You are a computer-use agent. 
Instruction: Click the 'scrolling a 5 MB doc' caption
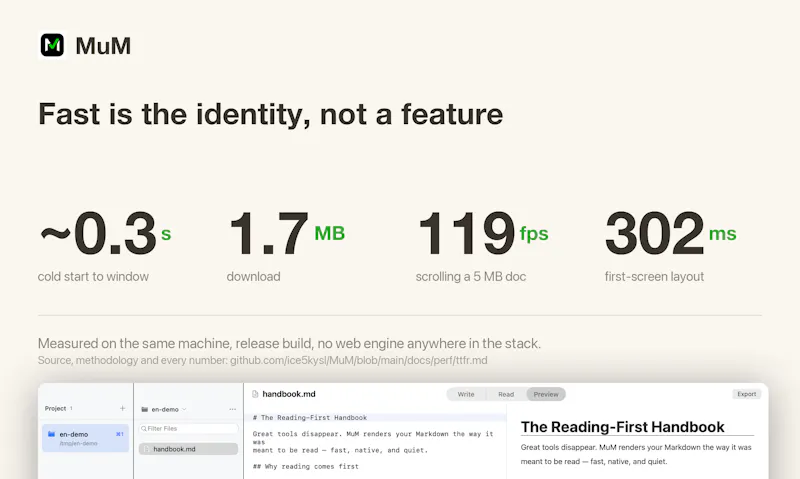click(x=470, y=276)
